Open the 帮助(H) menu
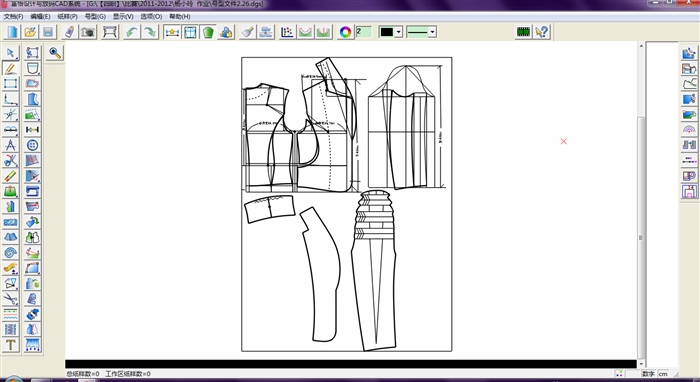700x382 pixels. coord(179,17)
